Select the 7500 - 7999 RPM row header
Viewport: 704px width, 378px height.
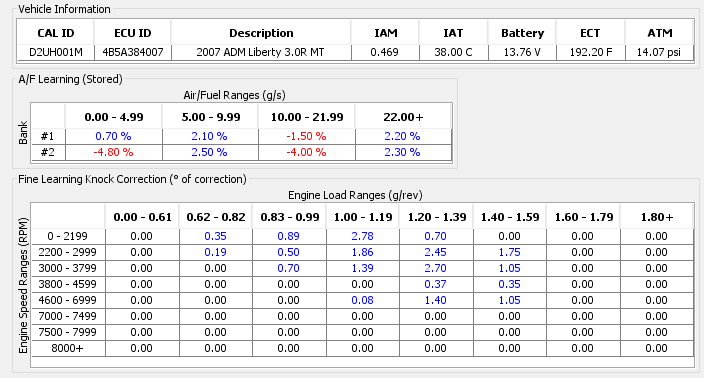pos(68,332)
